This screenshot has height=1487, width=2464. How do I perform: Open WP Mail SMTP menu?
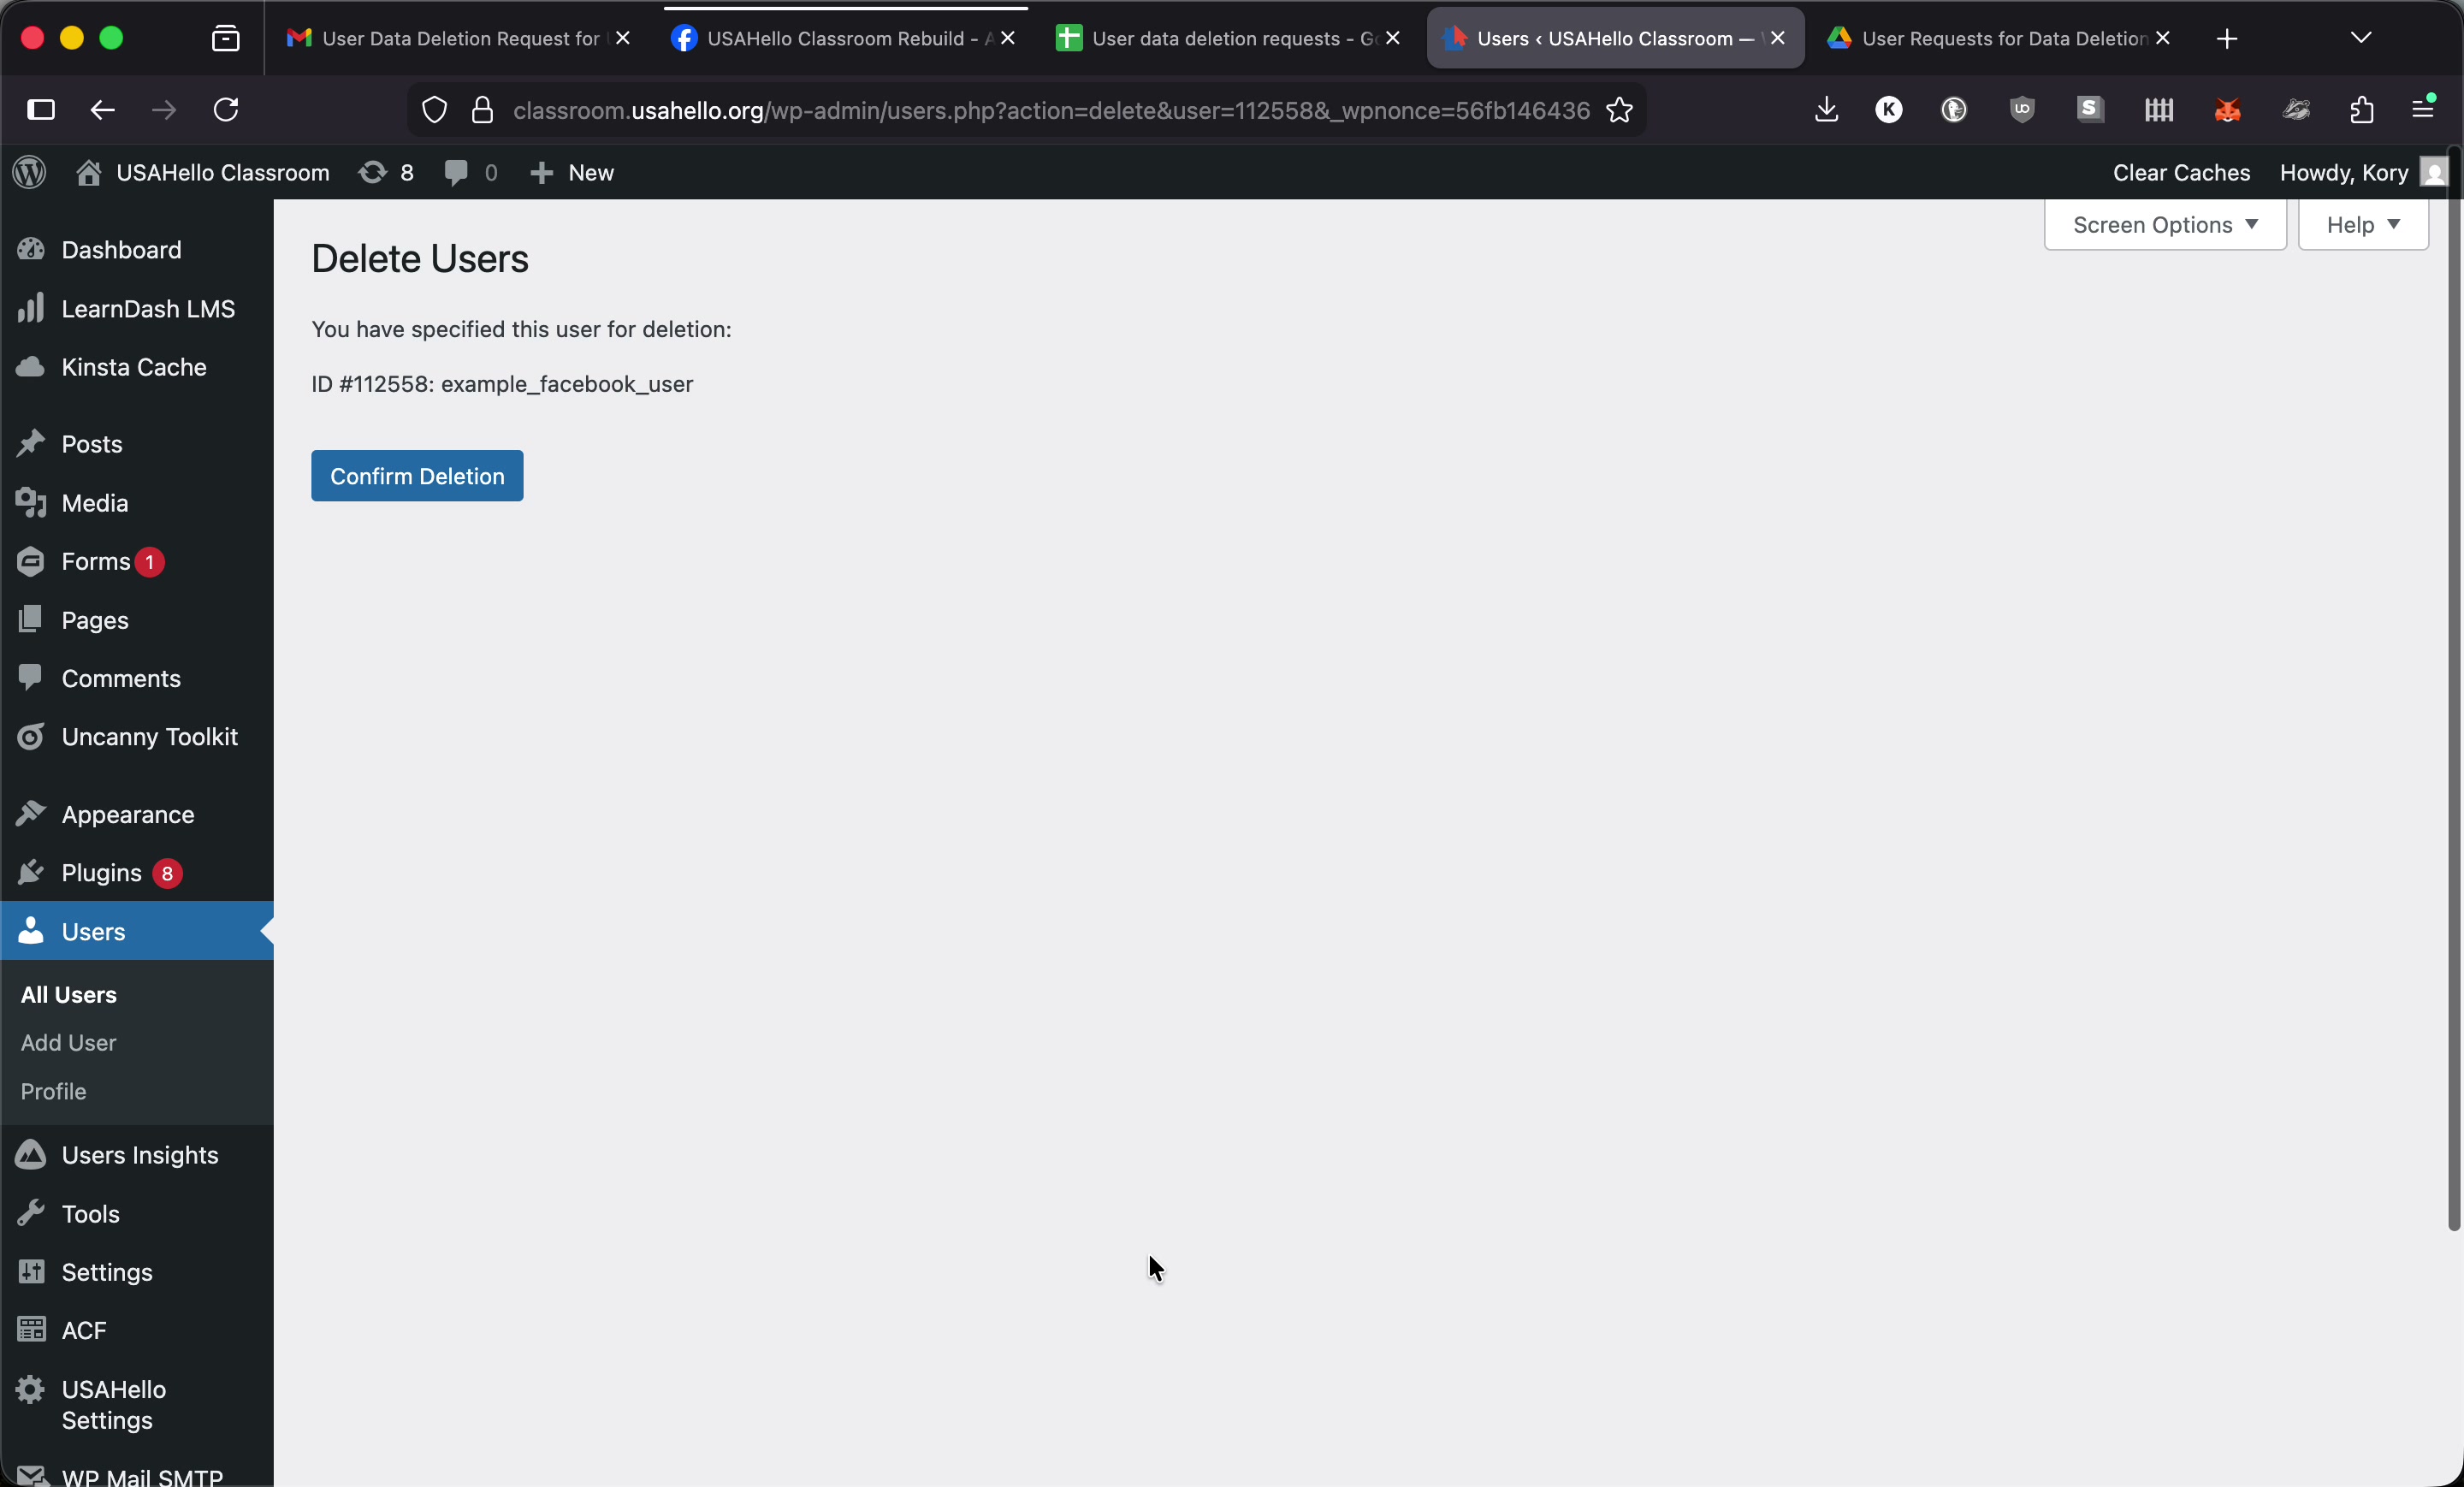pyautogui.click(x=137, y=1474)
